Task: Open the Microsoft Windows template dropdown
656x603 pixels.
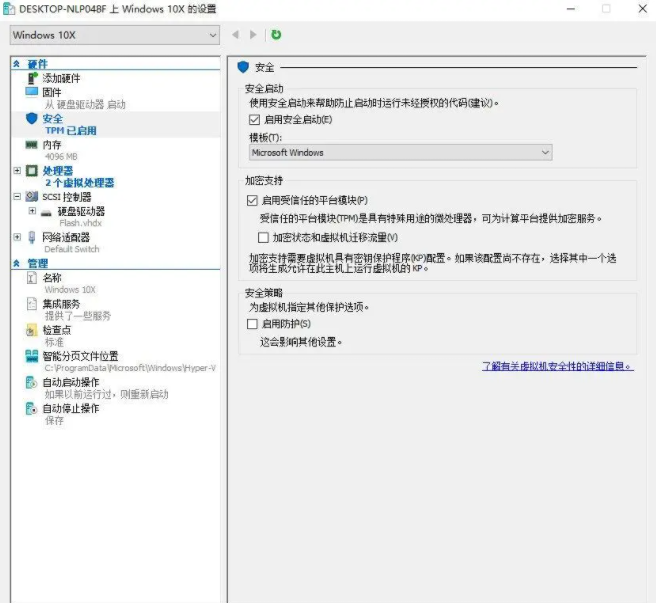Action: pyautogui.click(x=400, y=153)
